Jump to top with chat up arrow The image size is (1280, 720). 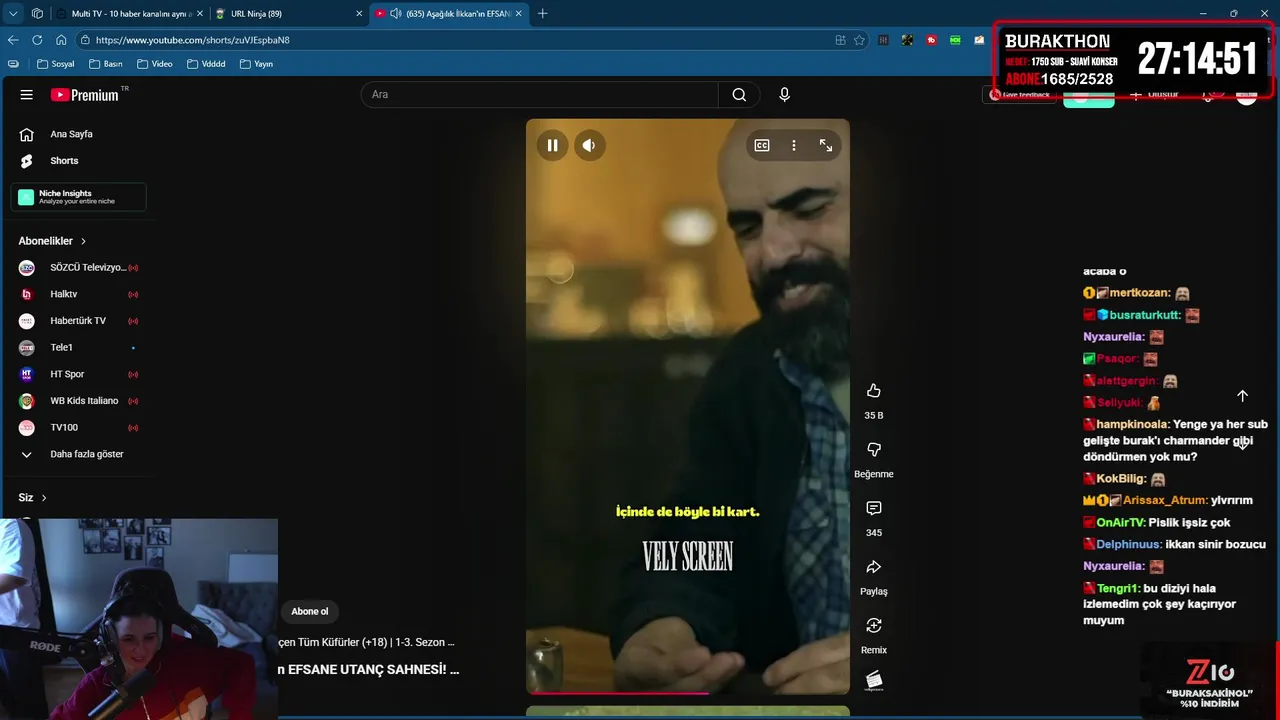(x=1242, y=396)
